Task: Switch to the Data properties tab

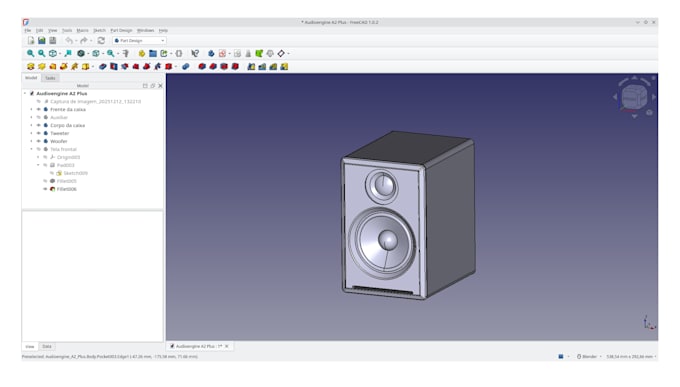Action: 47,346
